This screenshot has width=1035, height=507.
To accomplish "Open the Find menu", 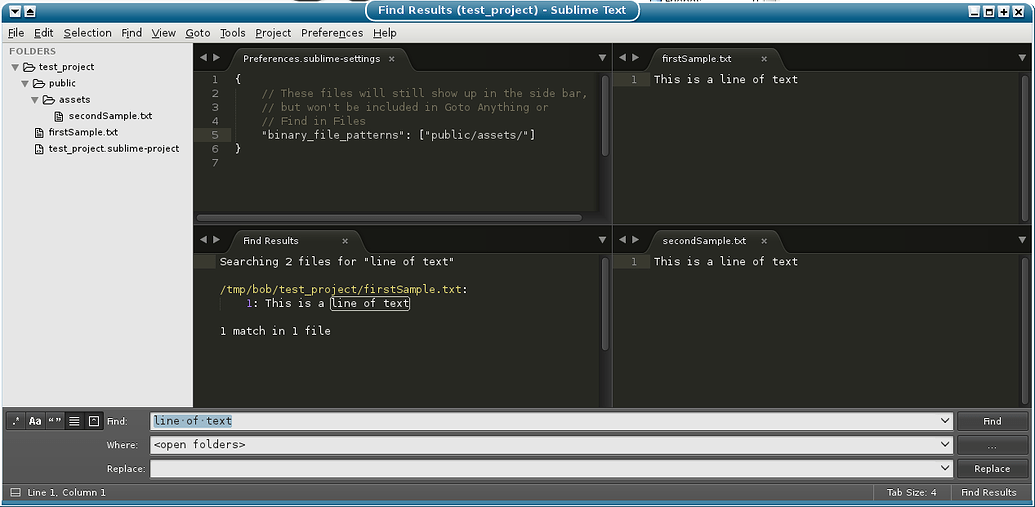I will [131, 33].
